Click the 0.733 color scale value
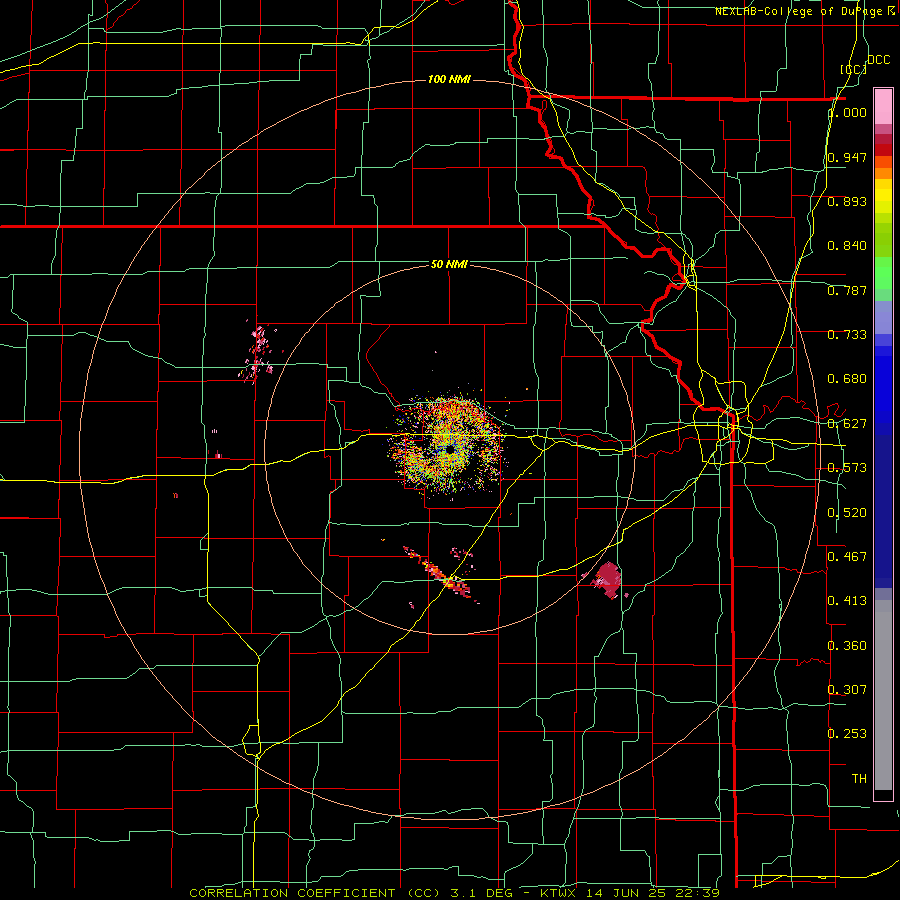900x900 pixels. [847, 335]
